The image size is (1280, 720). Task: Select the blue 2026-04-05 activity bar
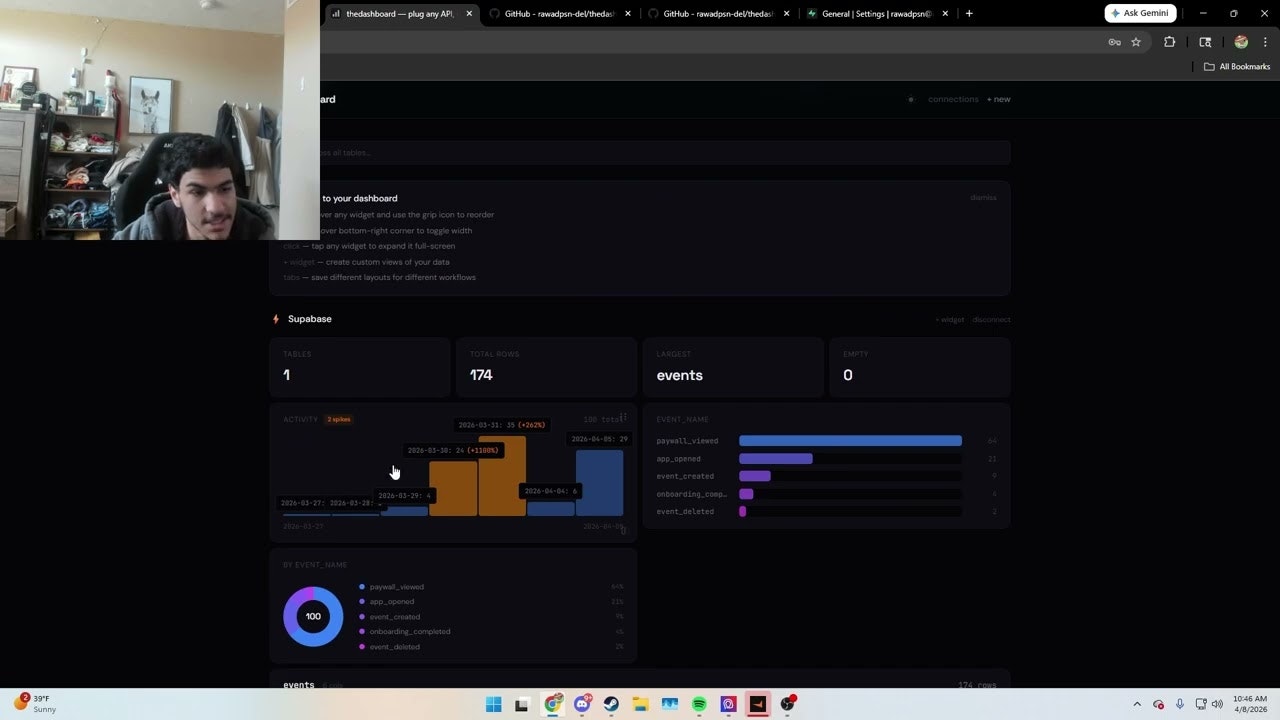599,483
